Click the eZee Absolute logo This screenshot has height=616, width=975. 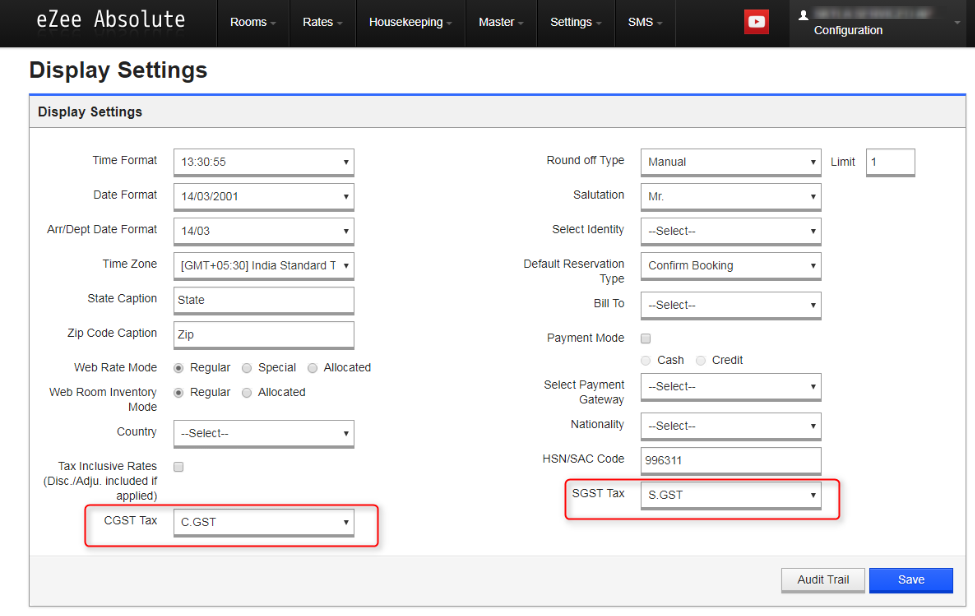[x=111, y=20]
